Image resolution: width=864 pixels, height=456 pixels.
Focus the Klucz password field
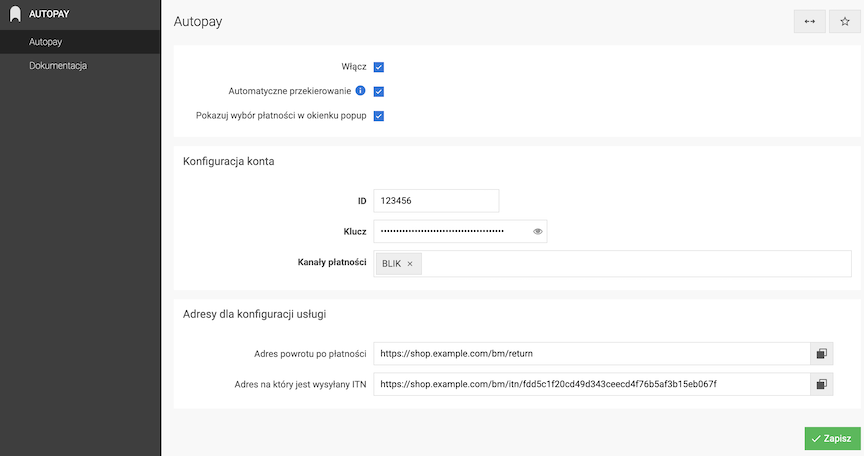pos(460,231)
